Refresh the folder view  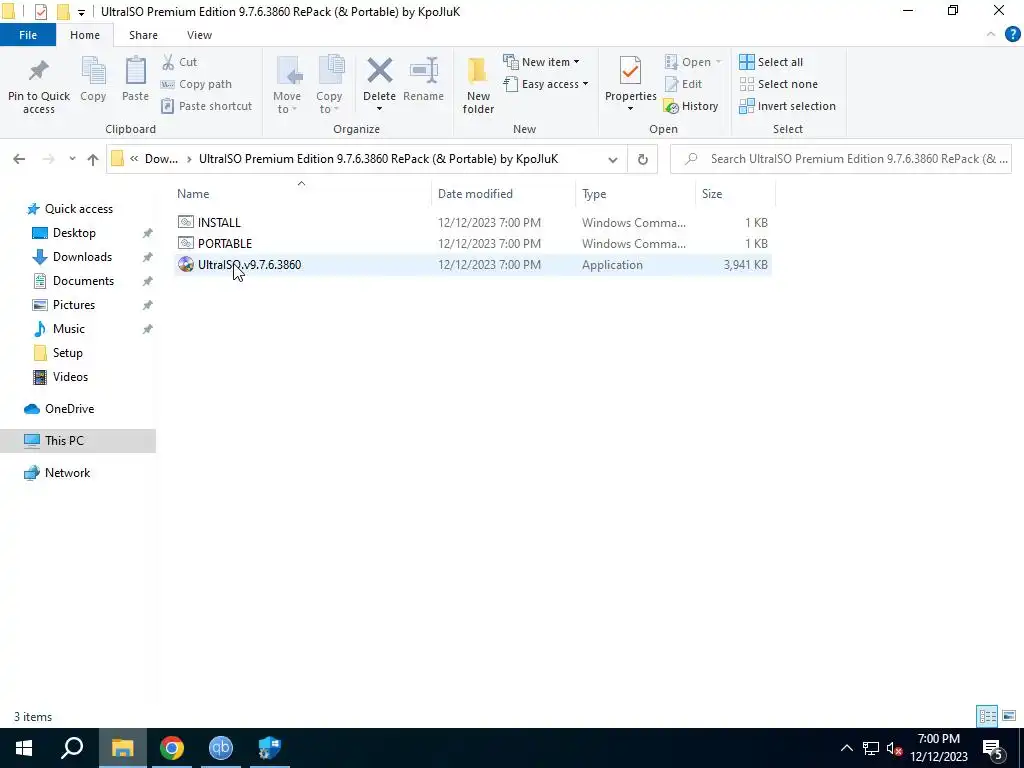(643, 159)
